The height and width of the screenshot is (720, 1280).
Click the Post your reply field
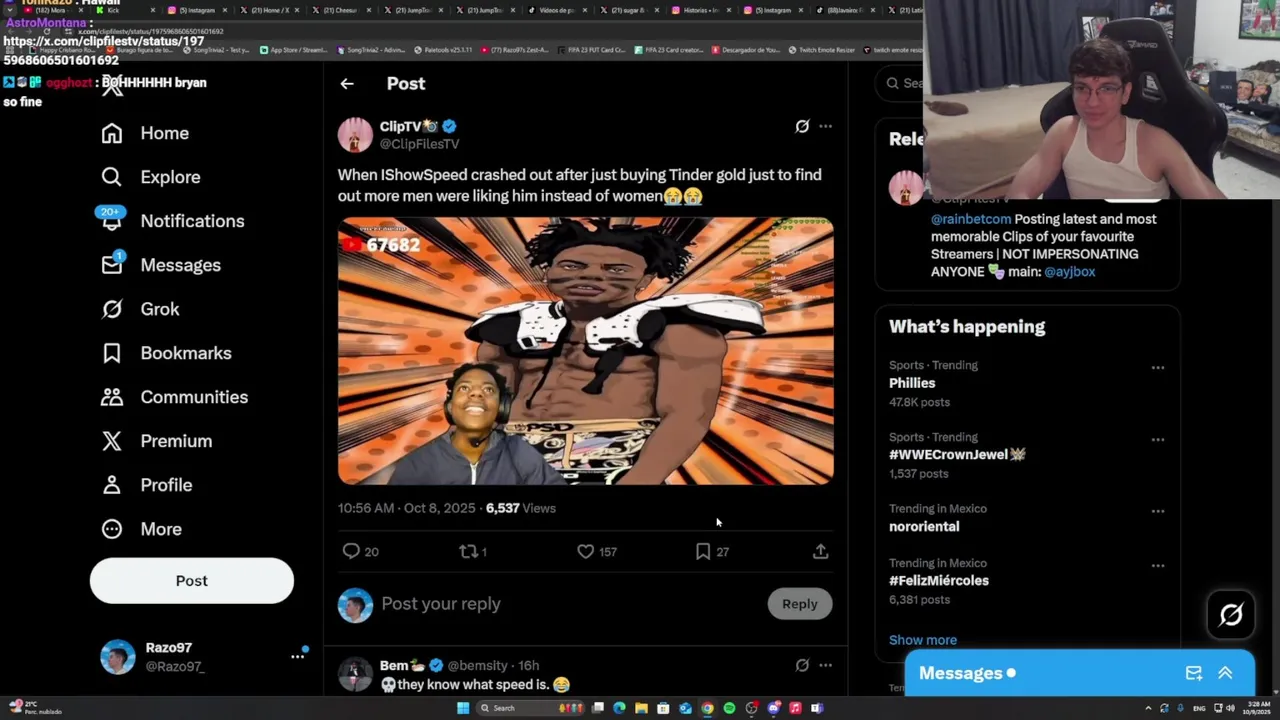click(570, 604)
